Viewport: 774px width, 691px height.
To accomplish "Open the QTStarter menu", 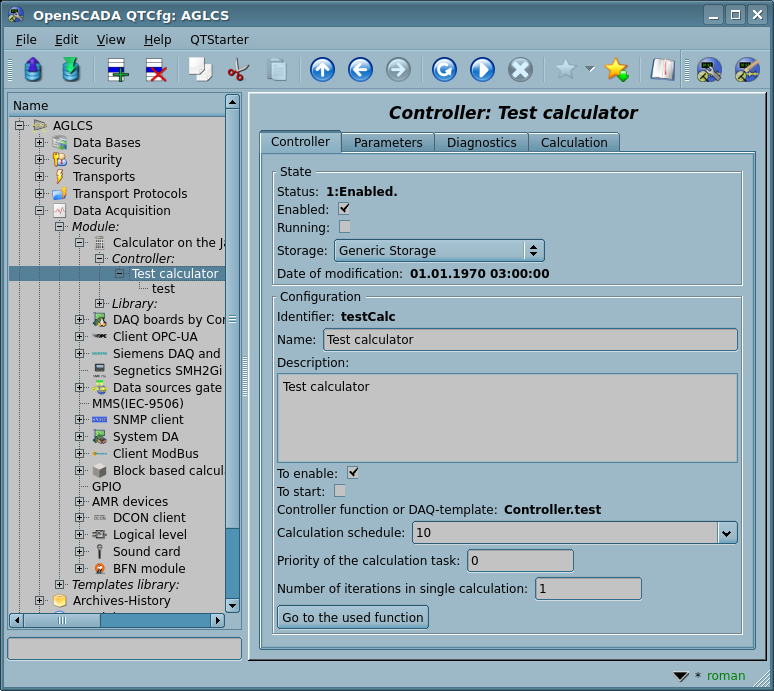I will pyautogui.click(x=219, y=39).
